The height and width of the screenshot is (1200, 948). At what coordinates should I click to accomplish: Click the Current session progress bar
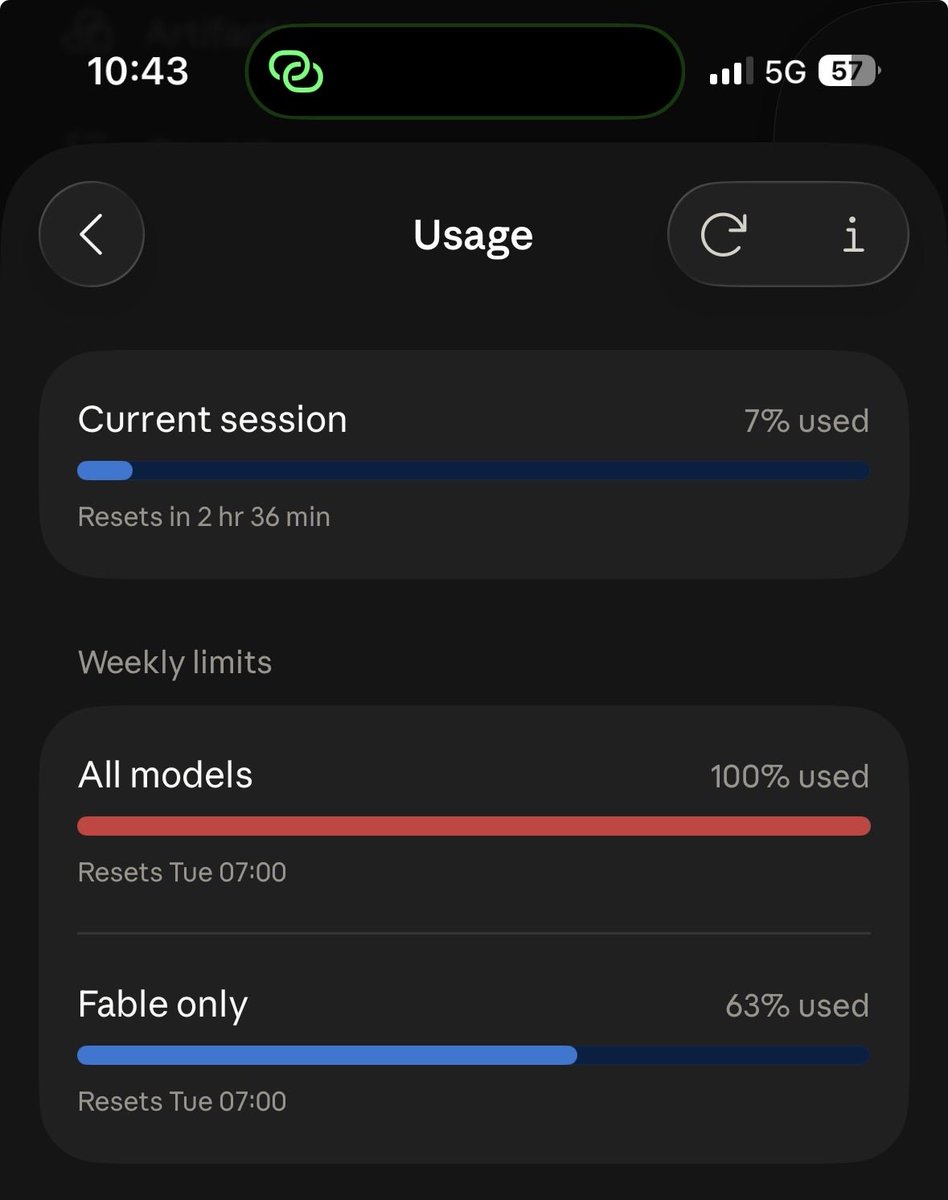pyautogui.click(x=473, y=470)
